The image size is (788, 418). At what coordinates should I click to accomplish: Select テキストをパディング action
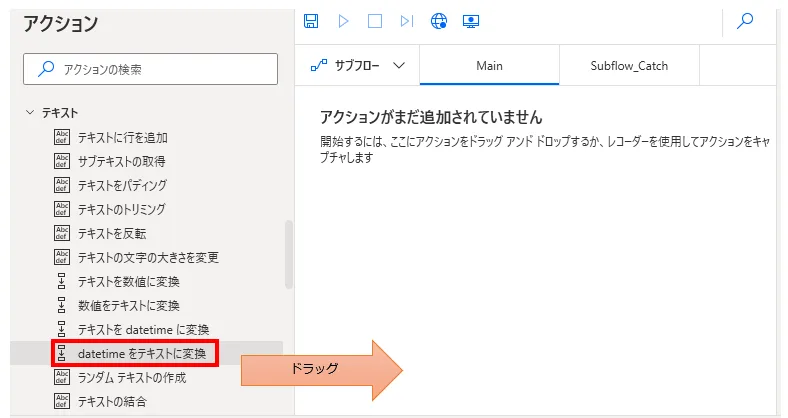point(121,185)
